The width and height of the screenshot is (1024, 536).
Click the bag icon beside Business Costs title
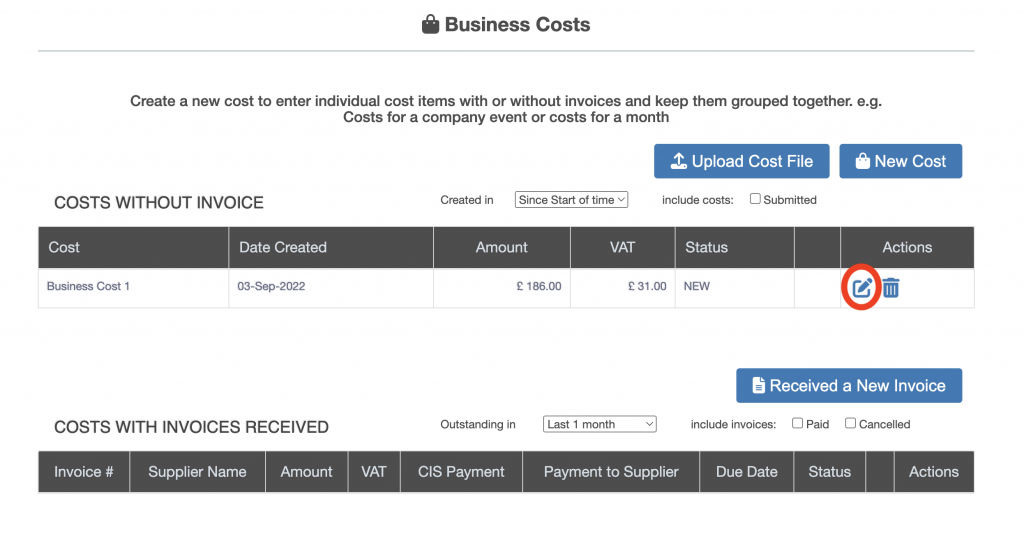(x=430, y=25)
